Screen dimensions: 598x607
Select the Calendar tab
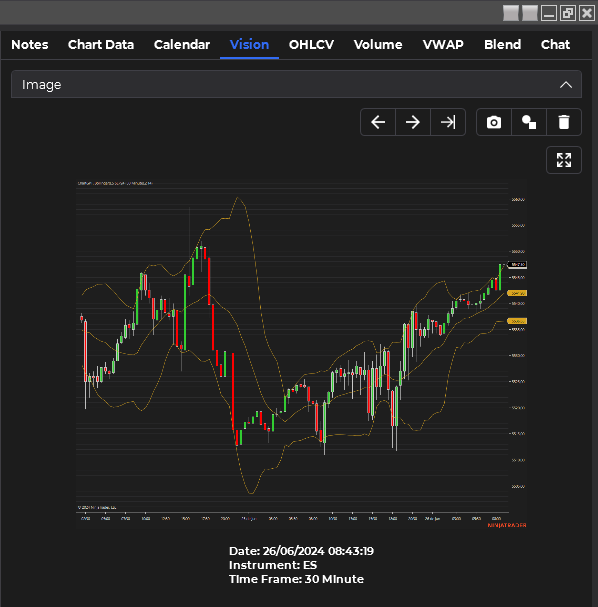[x=182, y=45]
